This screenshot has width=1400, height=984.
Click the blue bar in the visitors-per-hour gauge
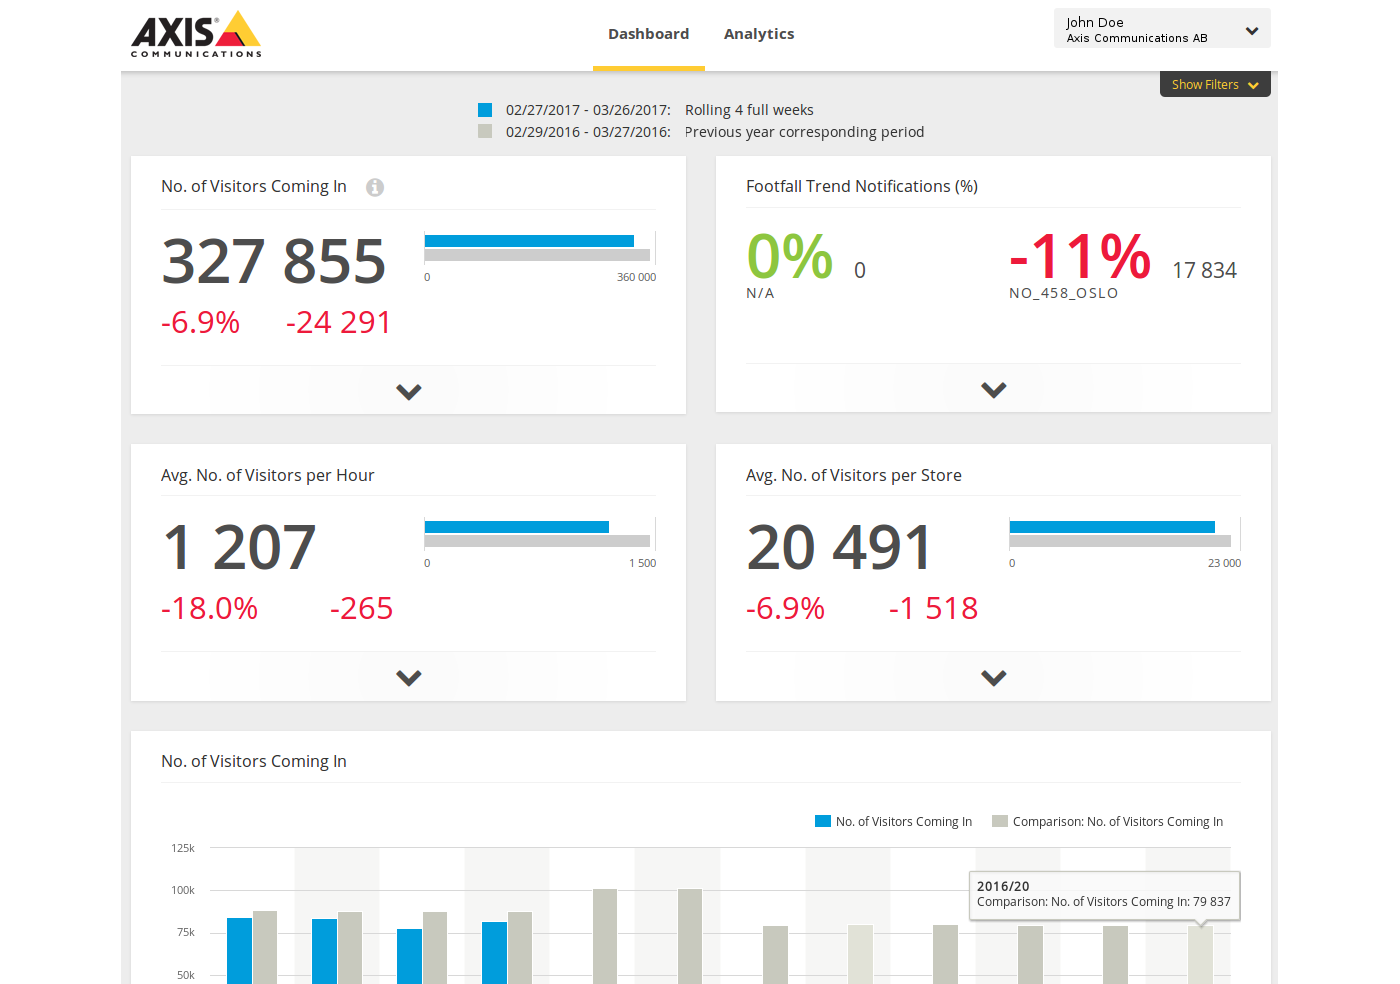[516, 527]
